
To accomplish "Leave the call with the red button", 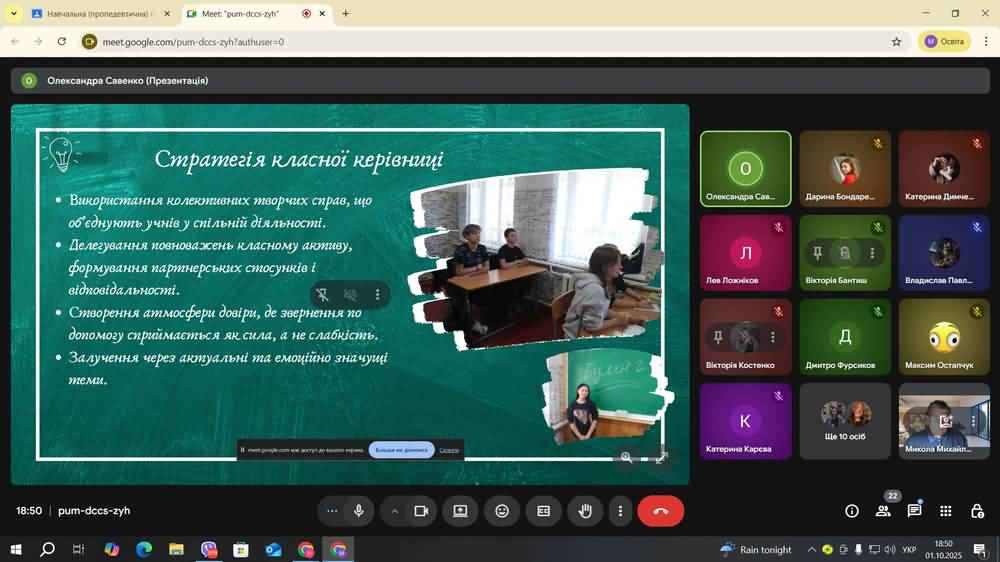I will point(660,511).
